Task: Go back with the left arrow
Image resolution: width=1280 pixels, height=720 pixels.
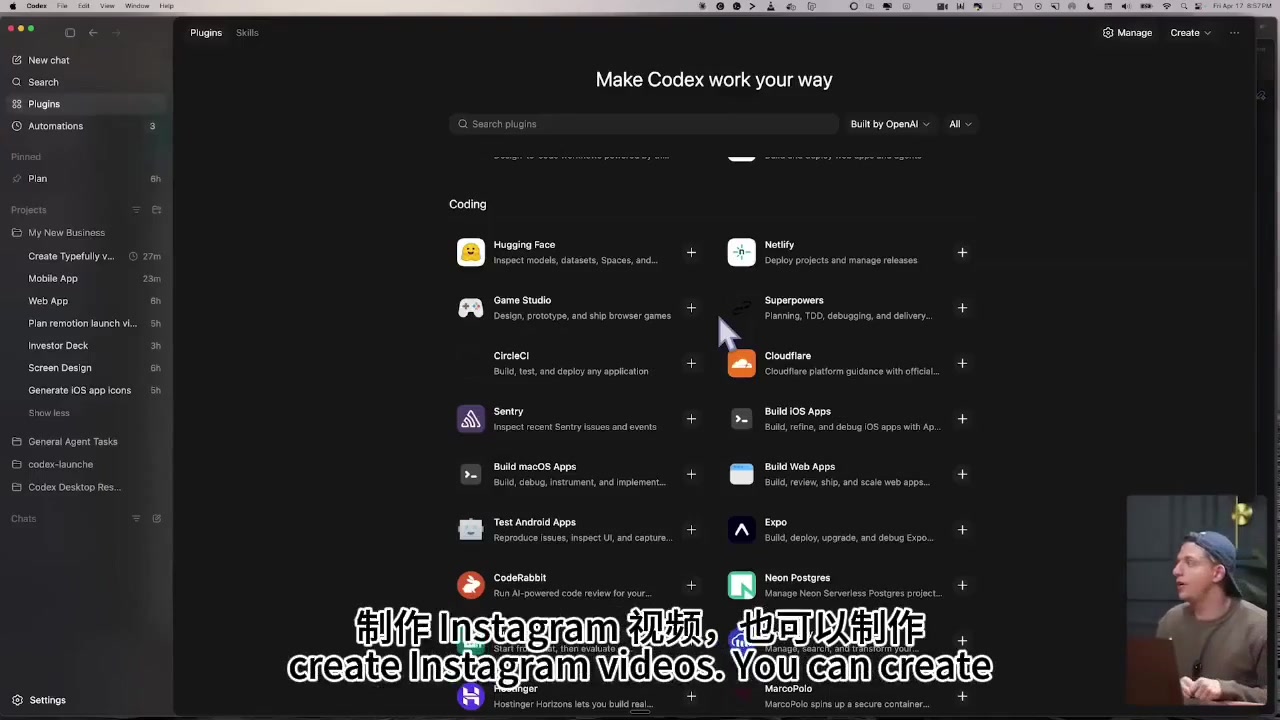Action: point(93,33)
